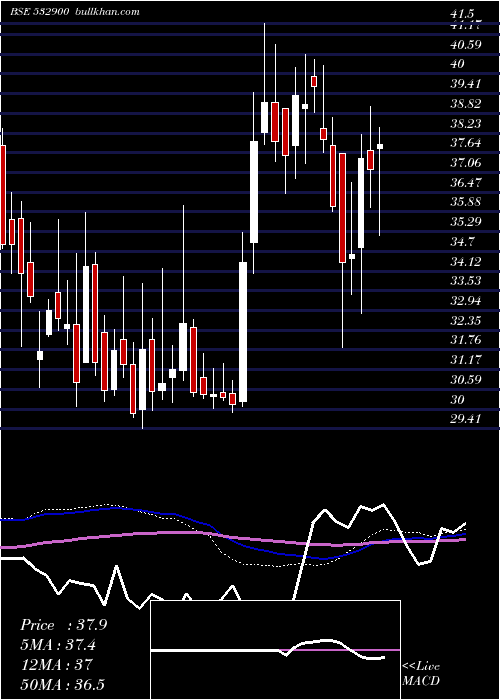500x700 pixels.
Task: Click the last white candlestick on the right
Action: click(380, 146)
